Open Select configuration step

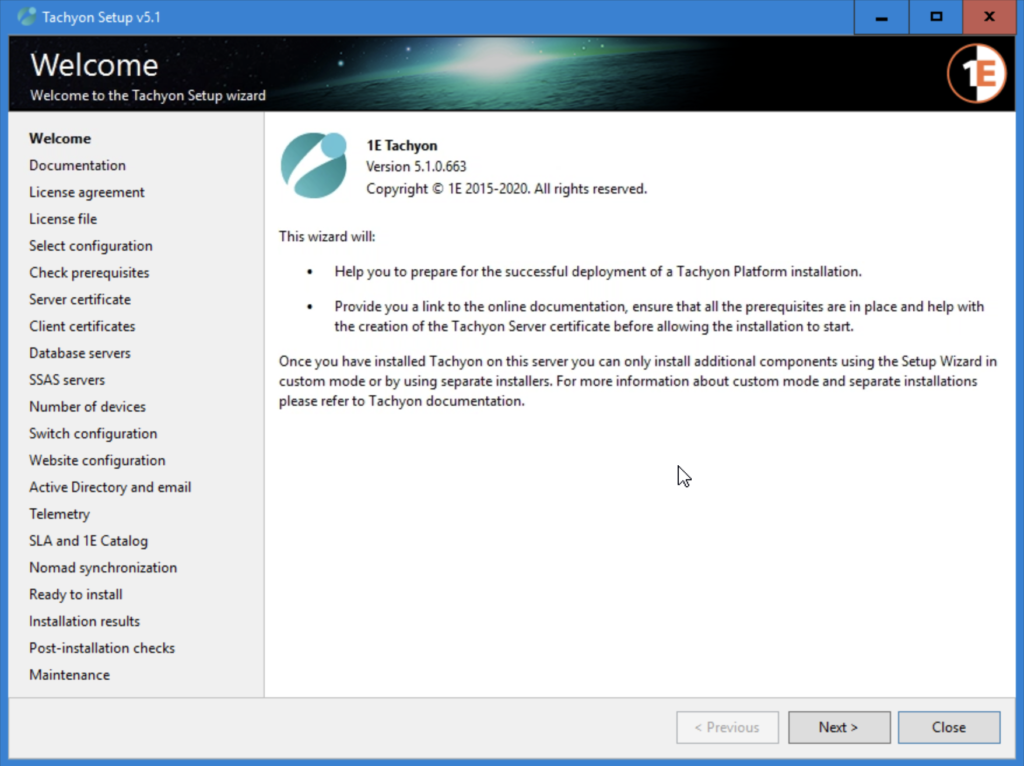pos(90,246)
